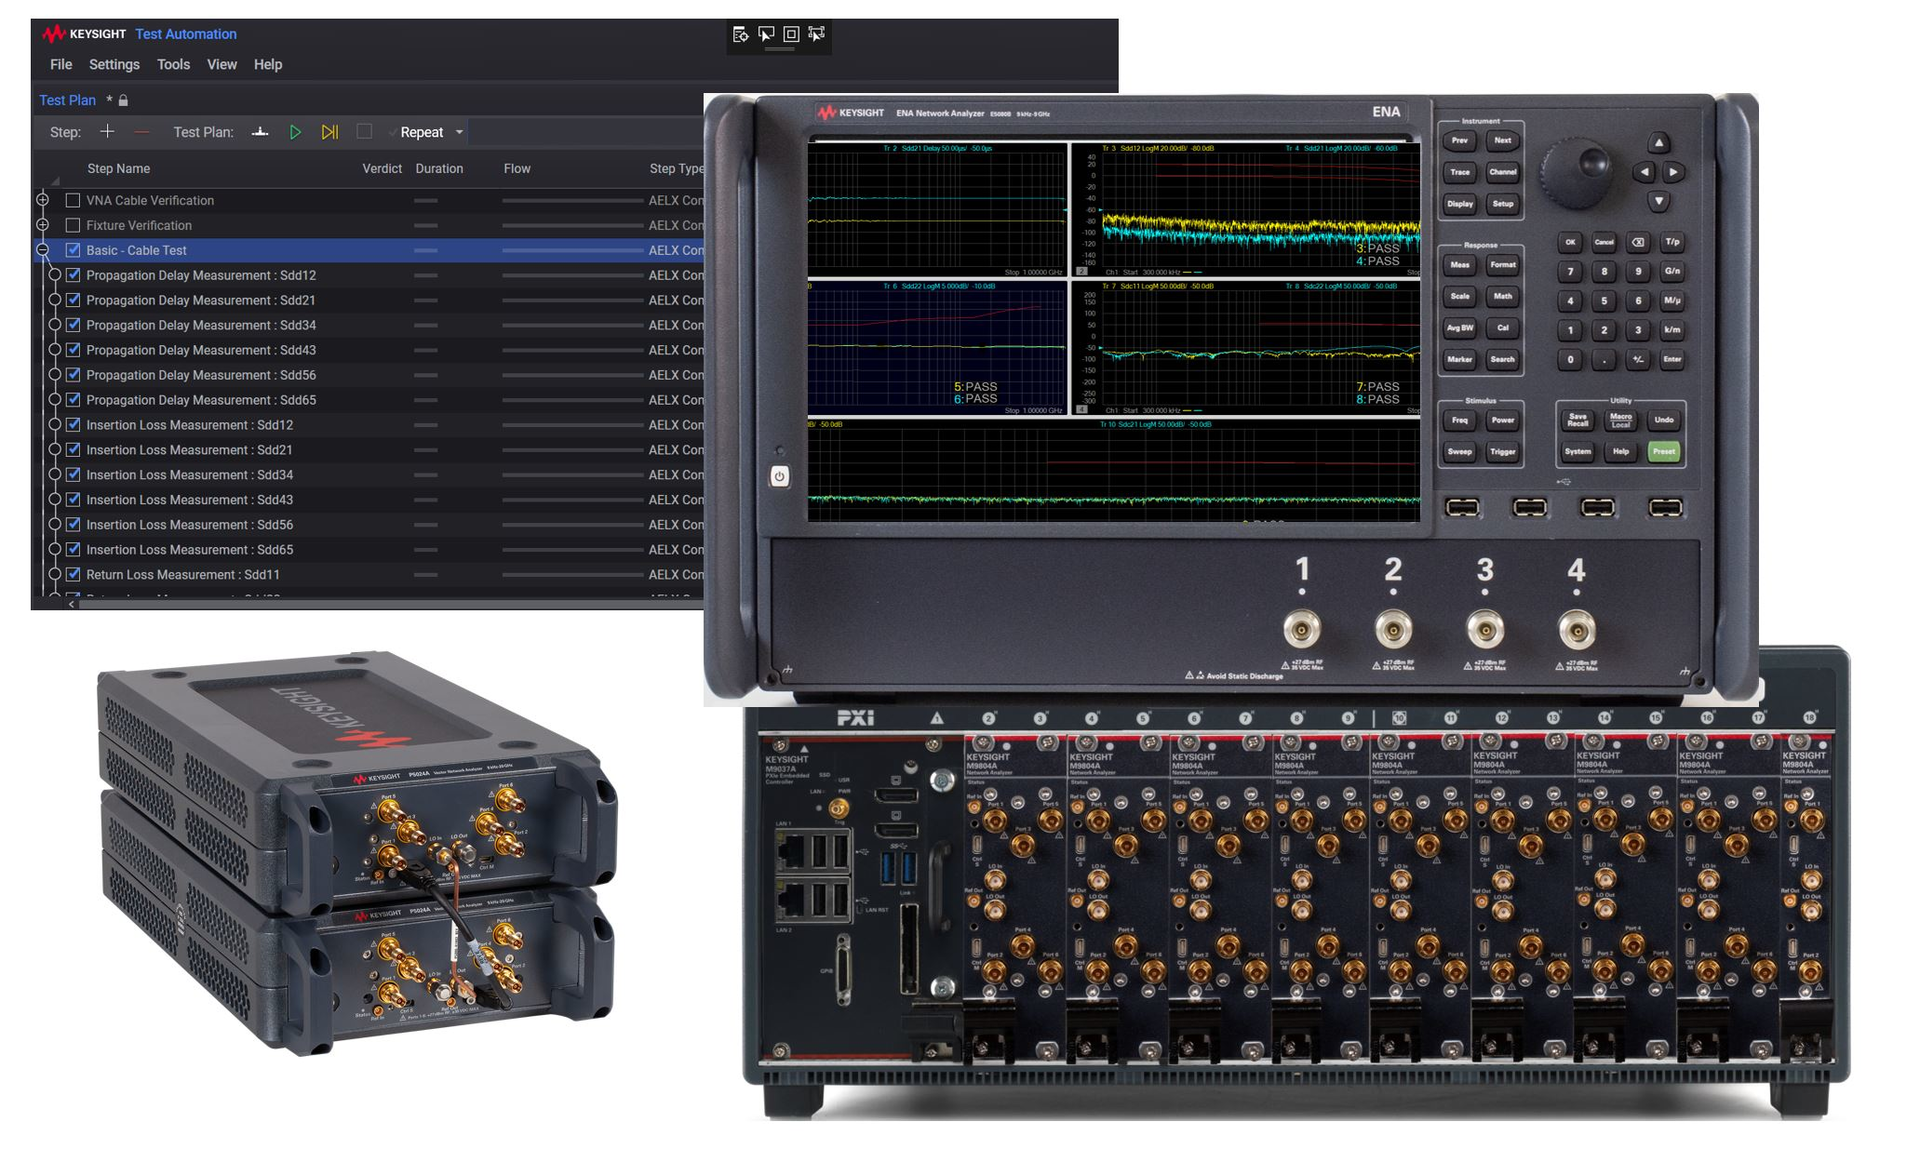Open the Tools menu
The height and width of the screenshot is (1162, 1920).
tap(173, 64)
